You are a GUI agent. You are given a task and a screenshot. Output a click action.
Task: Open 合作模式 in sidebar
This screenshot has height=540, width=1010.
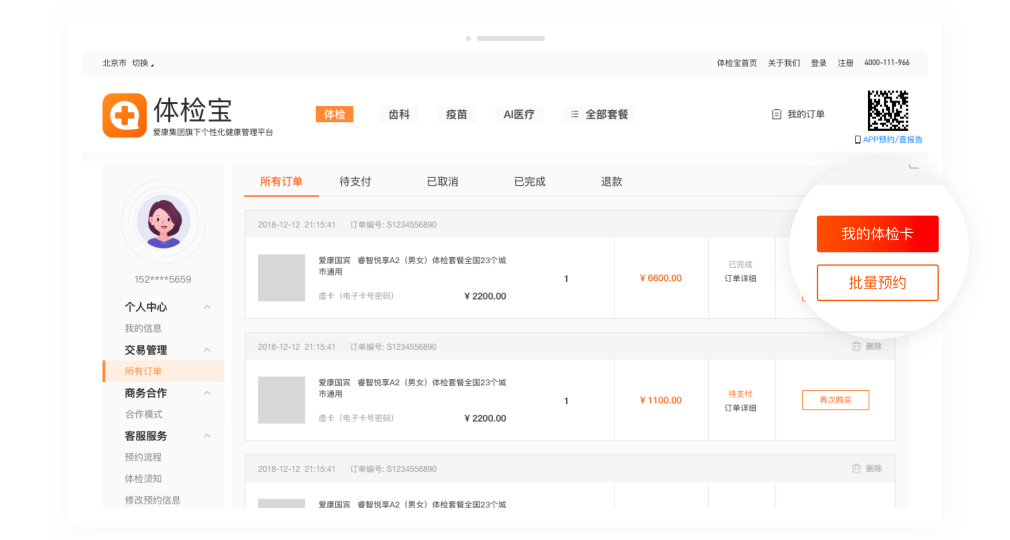(x=143, y=414)
